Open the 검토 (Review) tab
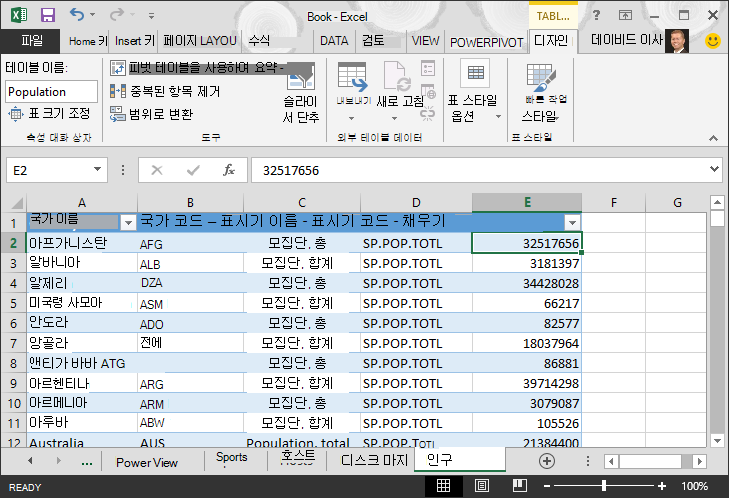 [x=373, y=40]
